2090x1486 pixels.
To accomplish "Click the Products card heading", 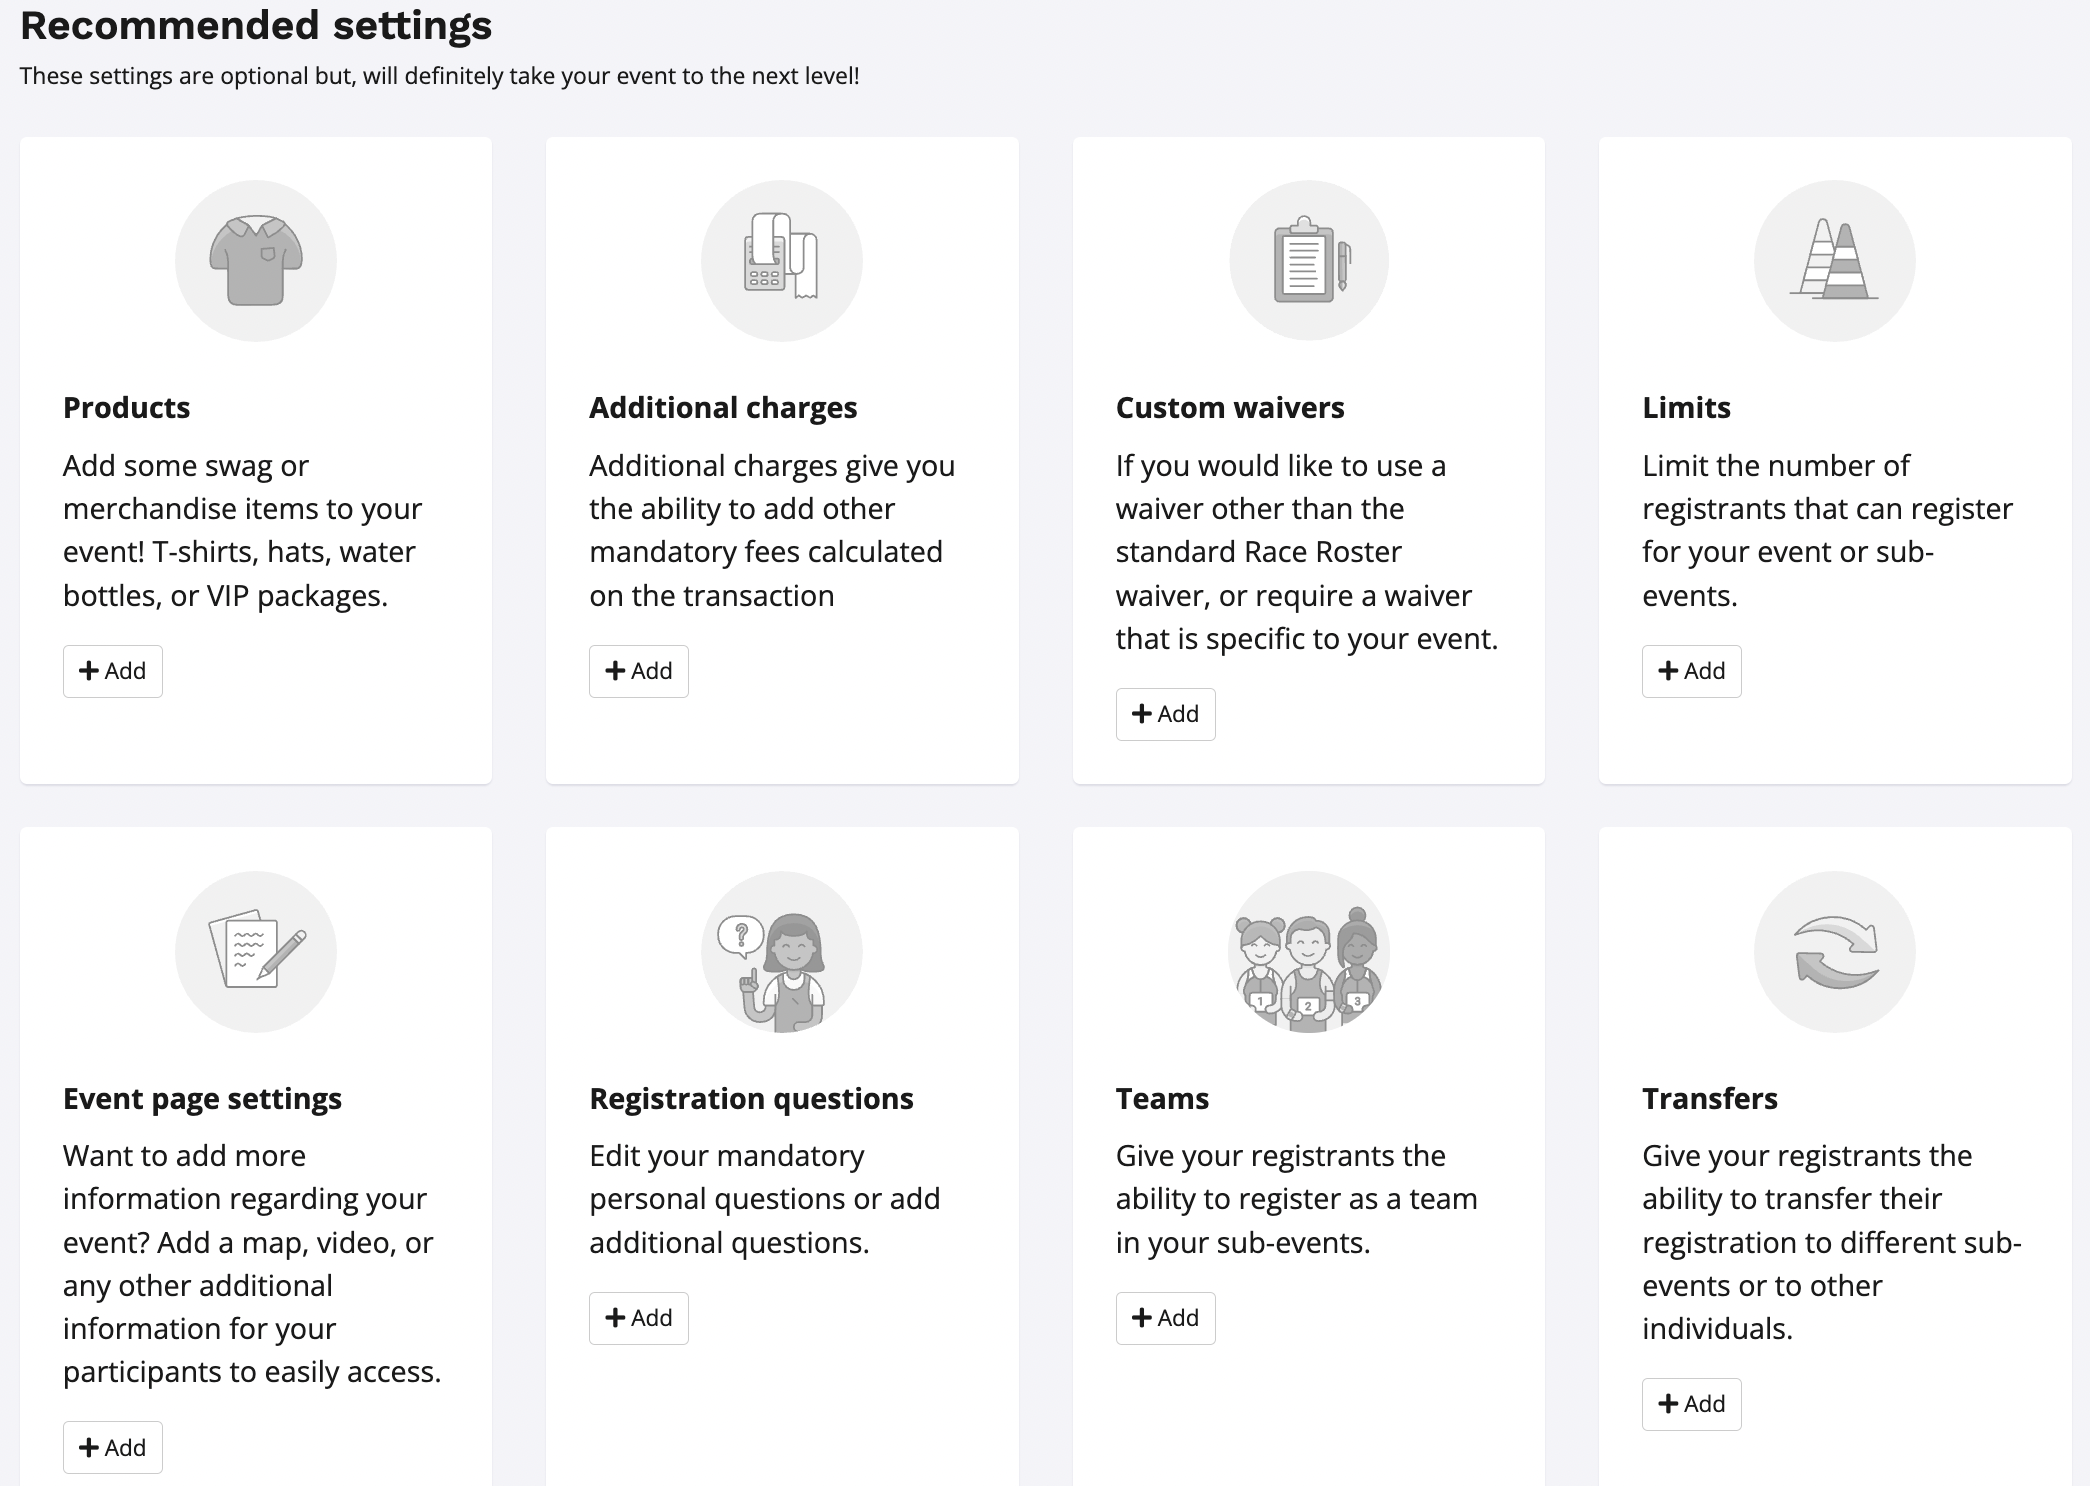I will (x=127, y=408).
